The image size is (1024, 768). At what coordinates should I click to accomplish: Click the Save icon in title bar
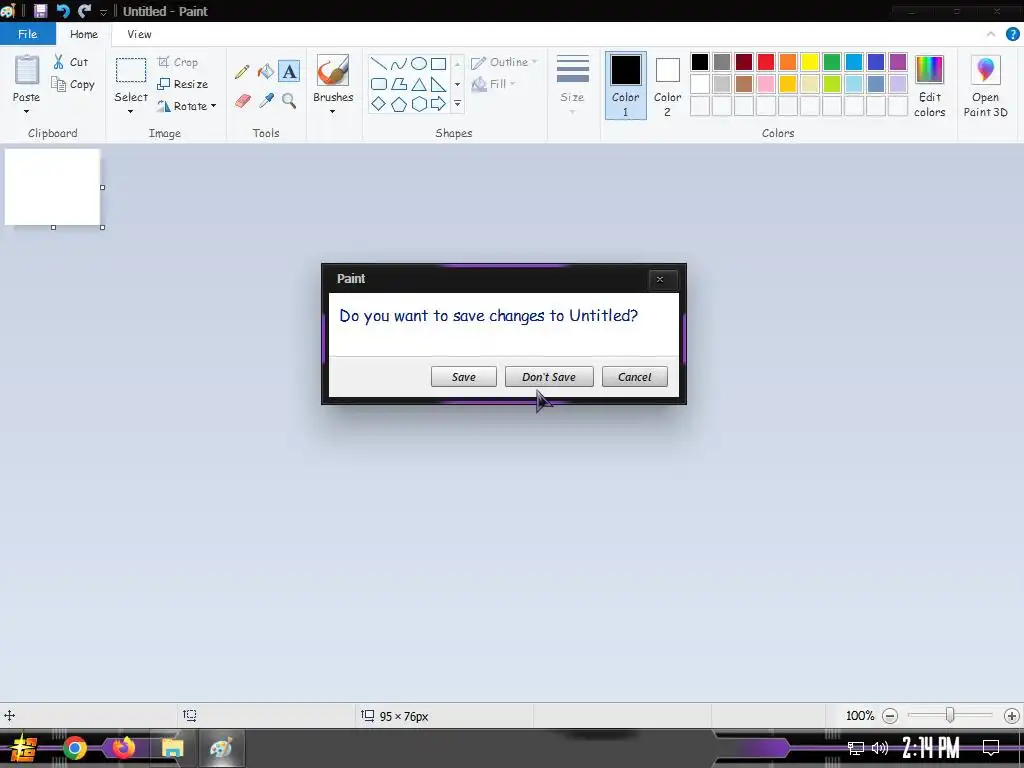click(x=40, y=11)
